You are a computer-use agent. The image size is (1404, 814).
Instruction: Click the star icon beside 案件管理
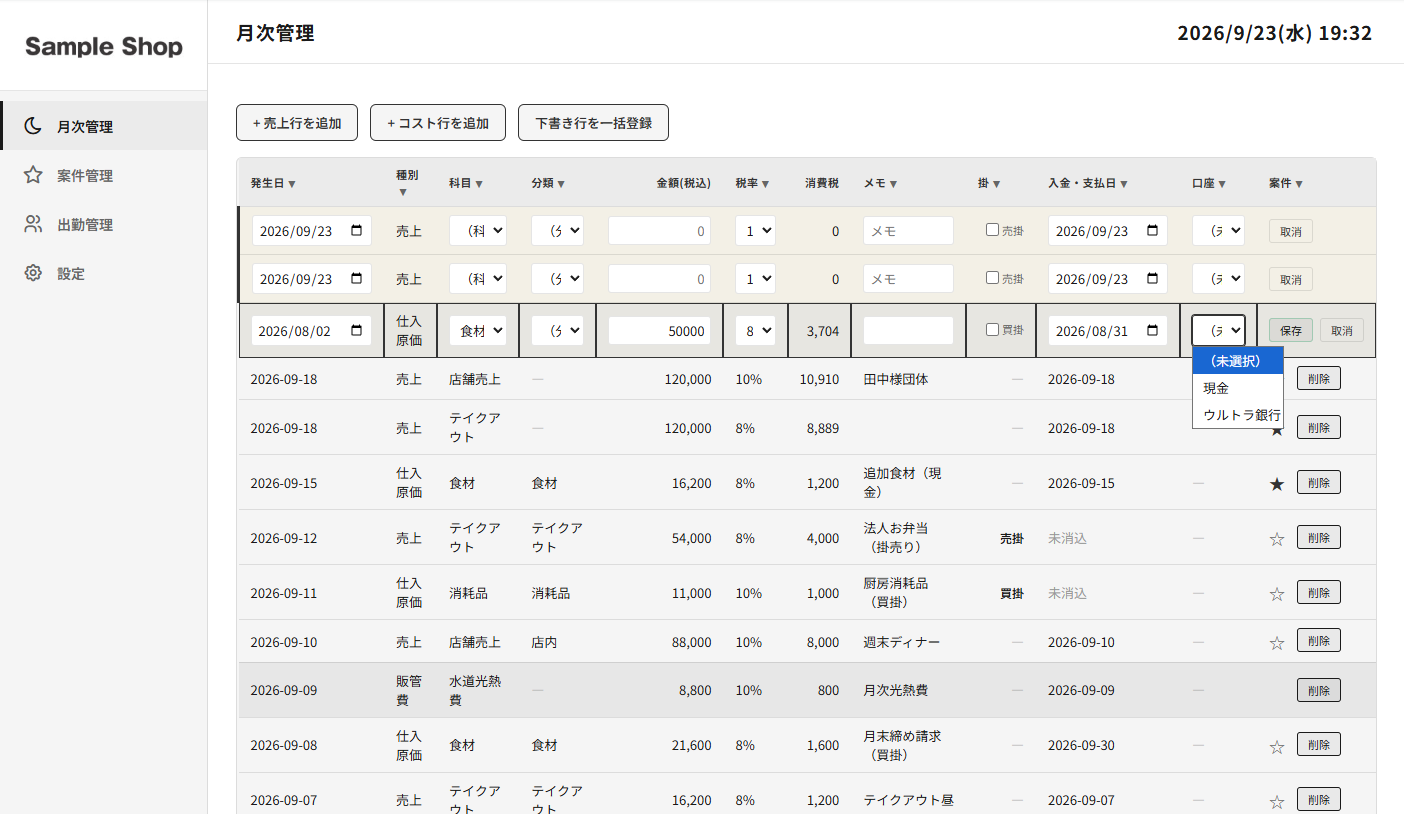(x=33, y=175)
